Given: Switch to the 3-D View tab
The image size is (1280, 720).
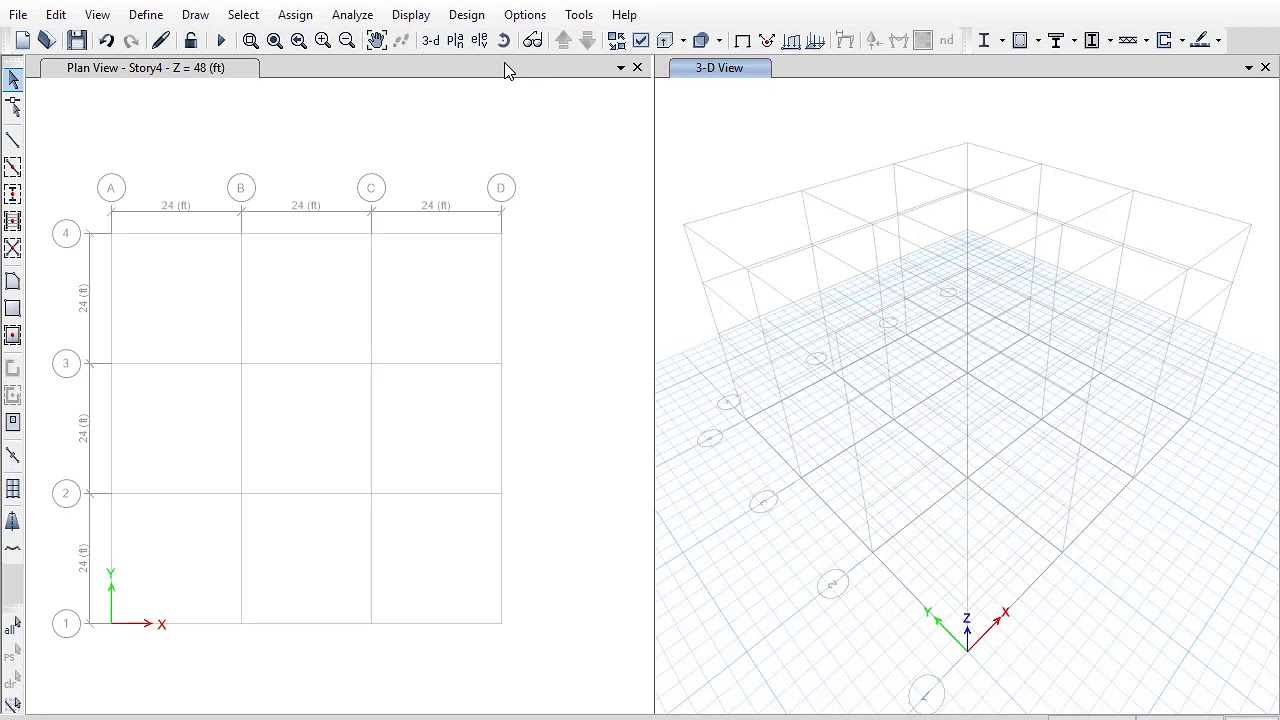Looking at the screenshot, I should tap(720, 68).
